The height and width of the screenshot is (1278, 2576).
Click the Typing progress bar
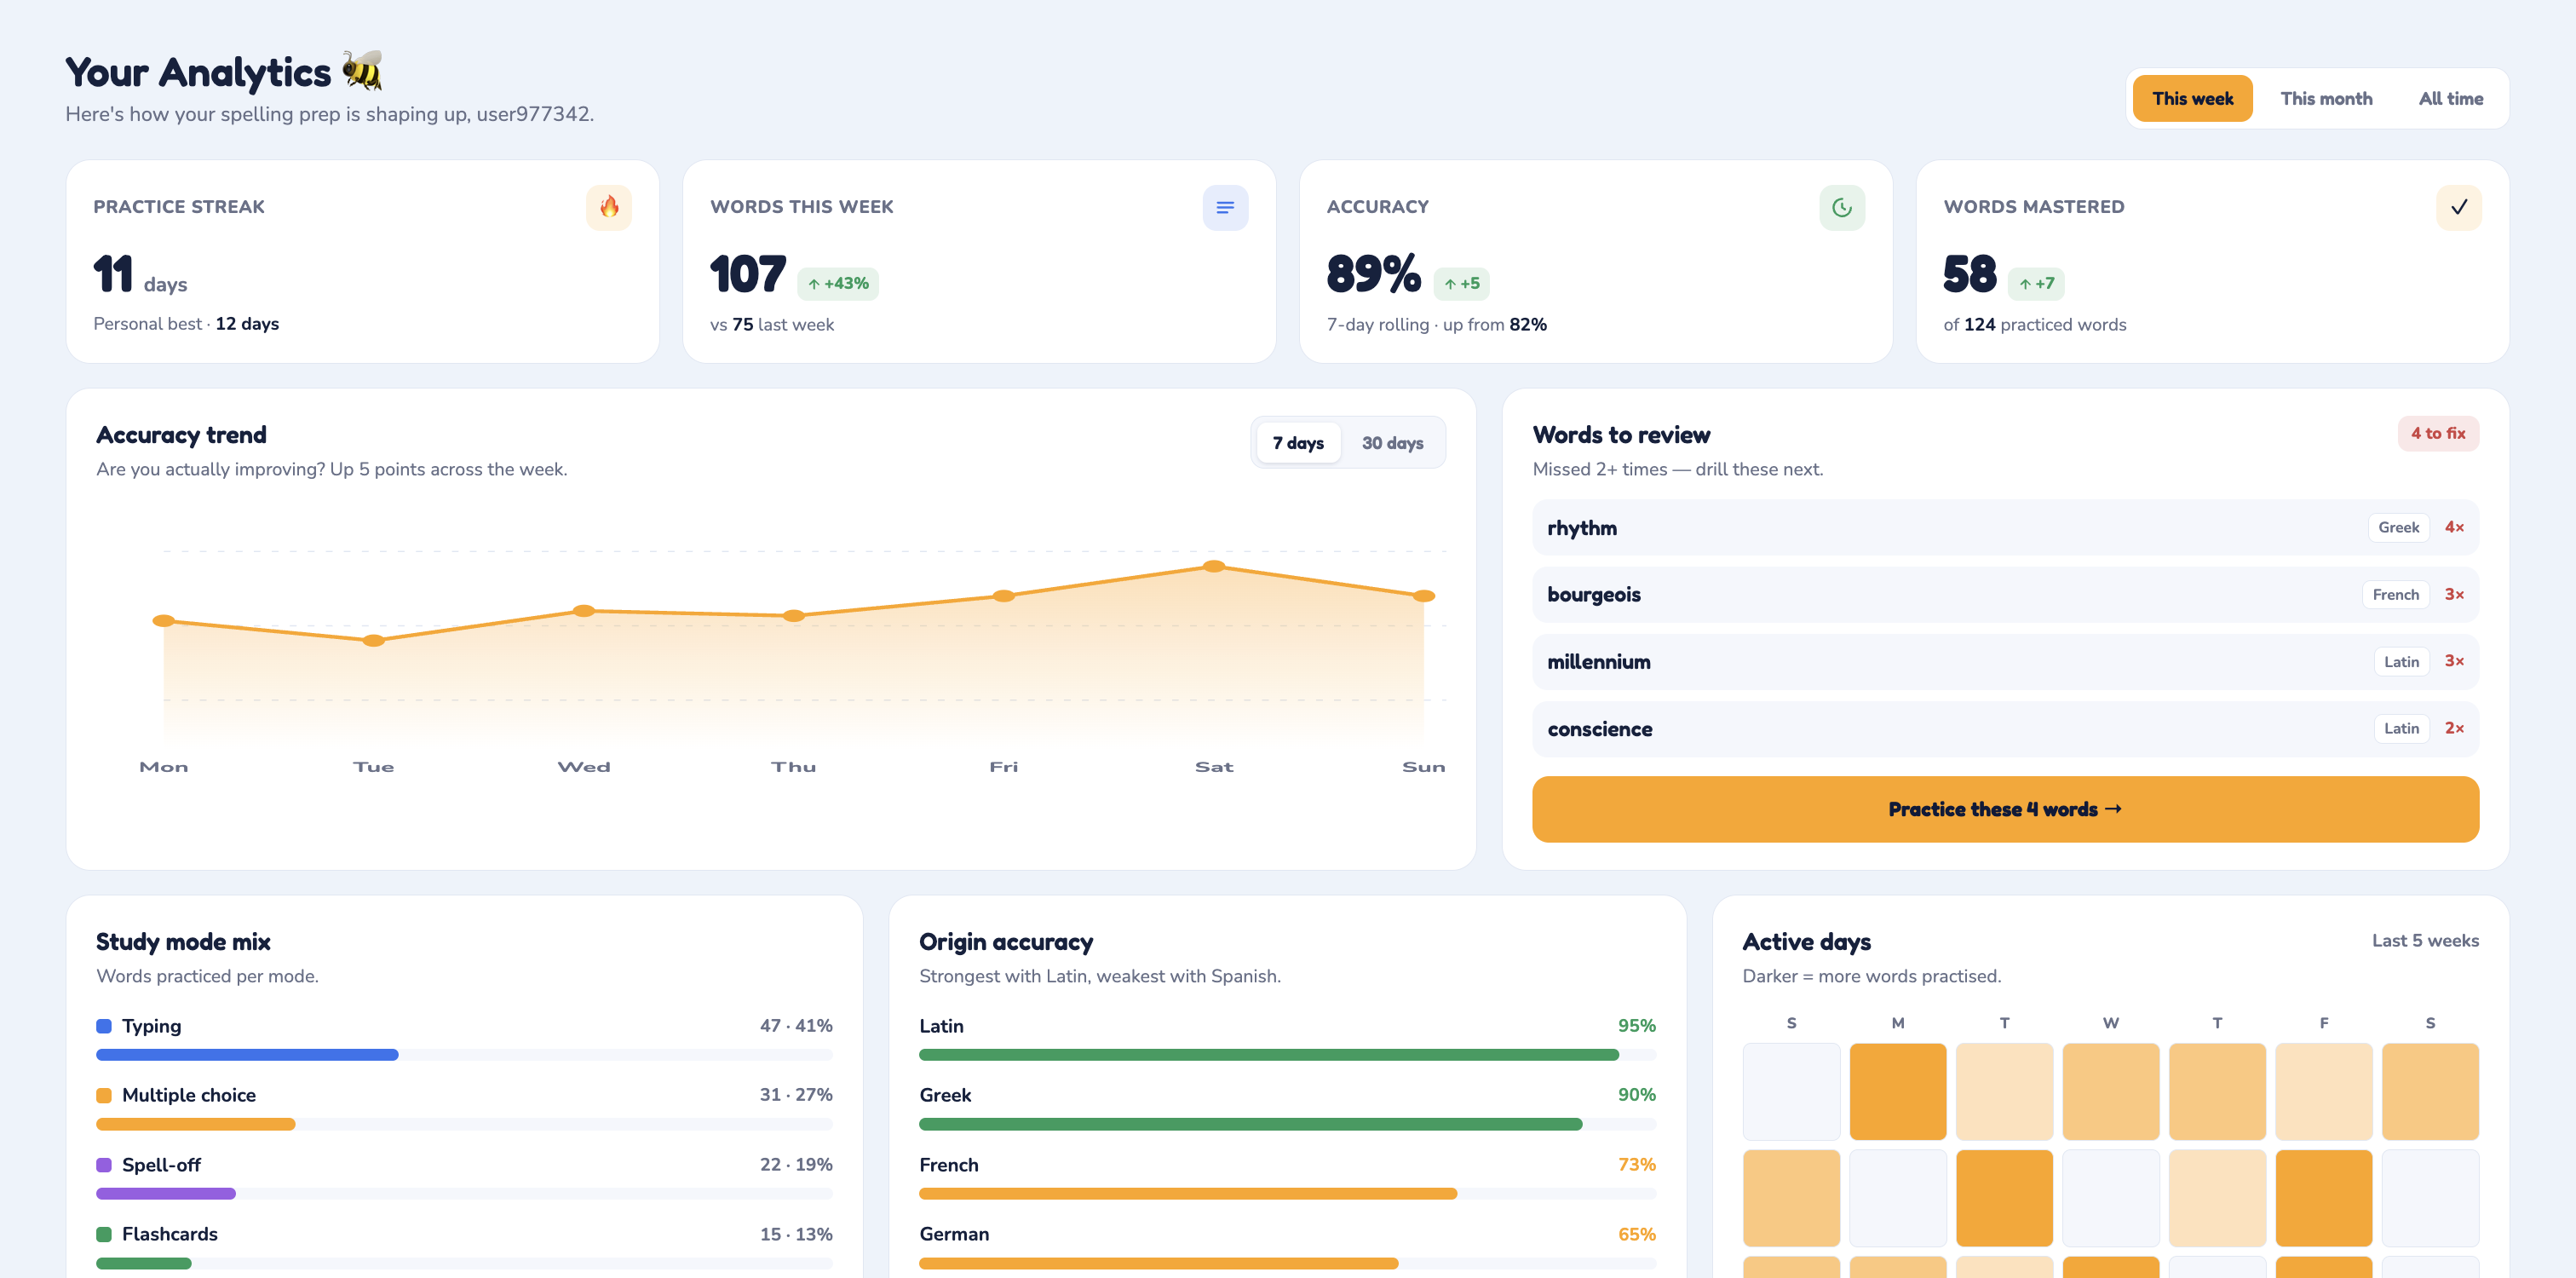pyautogui.click(x=464, y=1054)
